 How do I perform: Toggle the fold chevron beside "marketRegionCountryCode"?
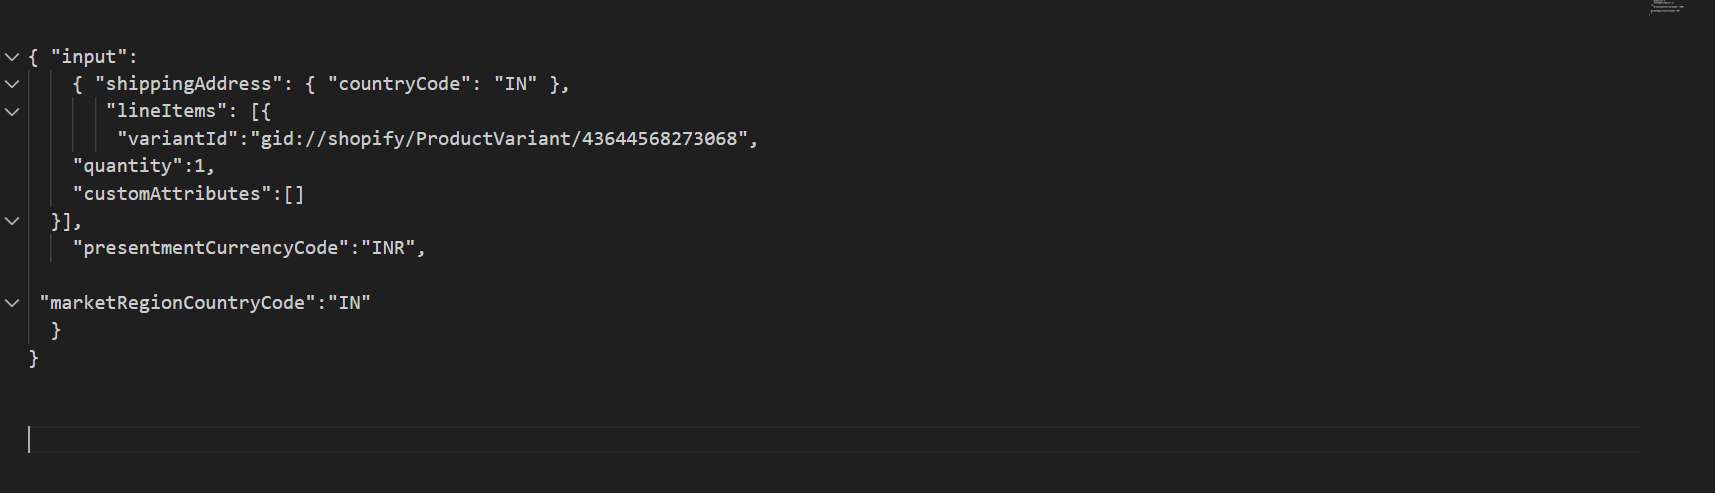click(12, 303)
